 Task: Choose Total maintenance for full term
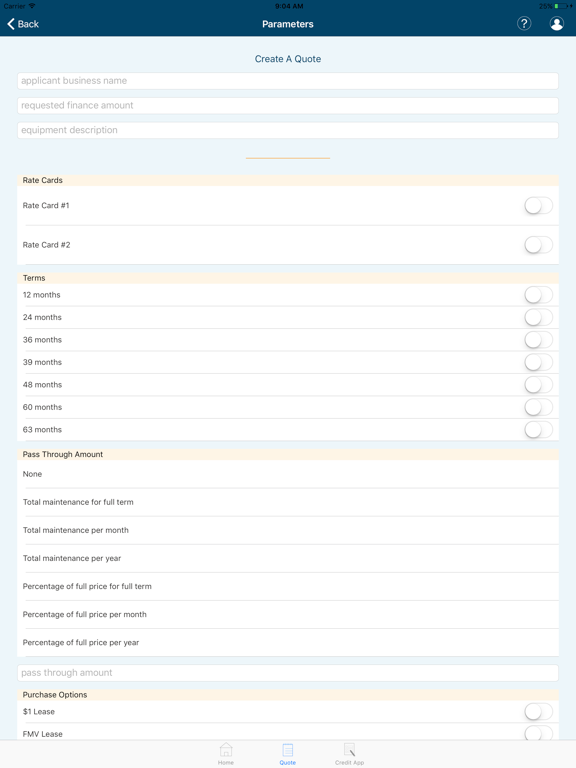pos(288,502)
